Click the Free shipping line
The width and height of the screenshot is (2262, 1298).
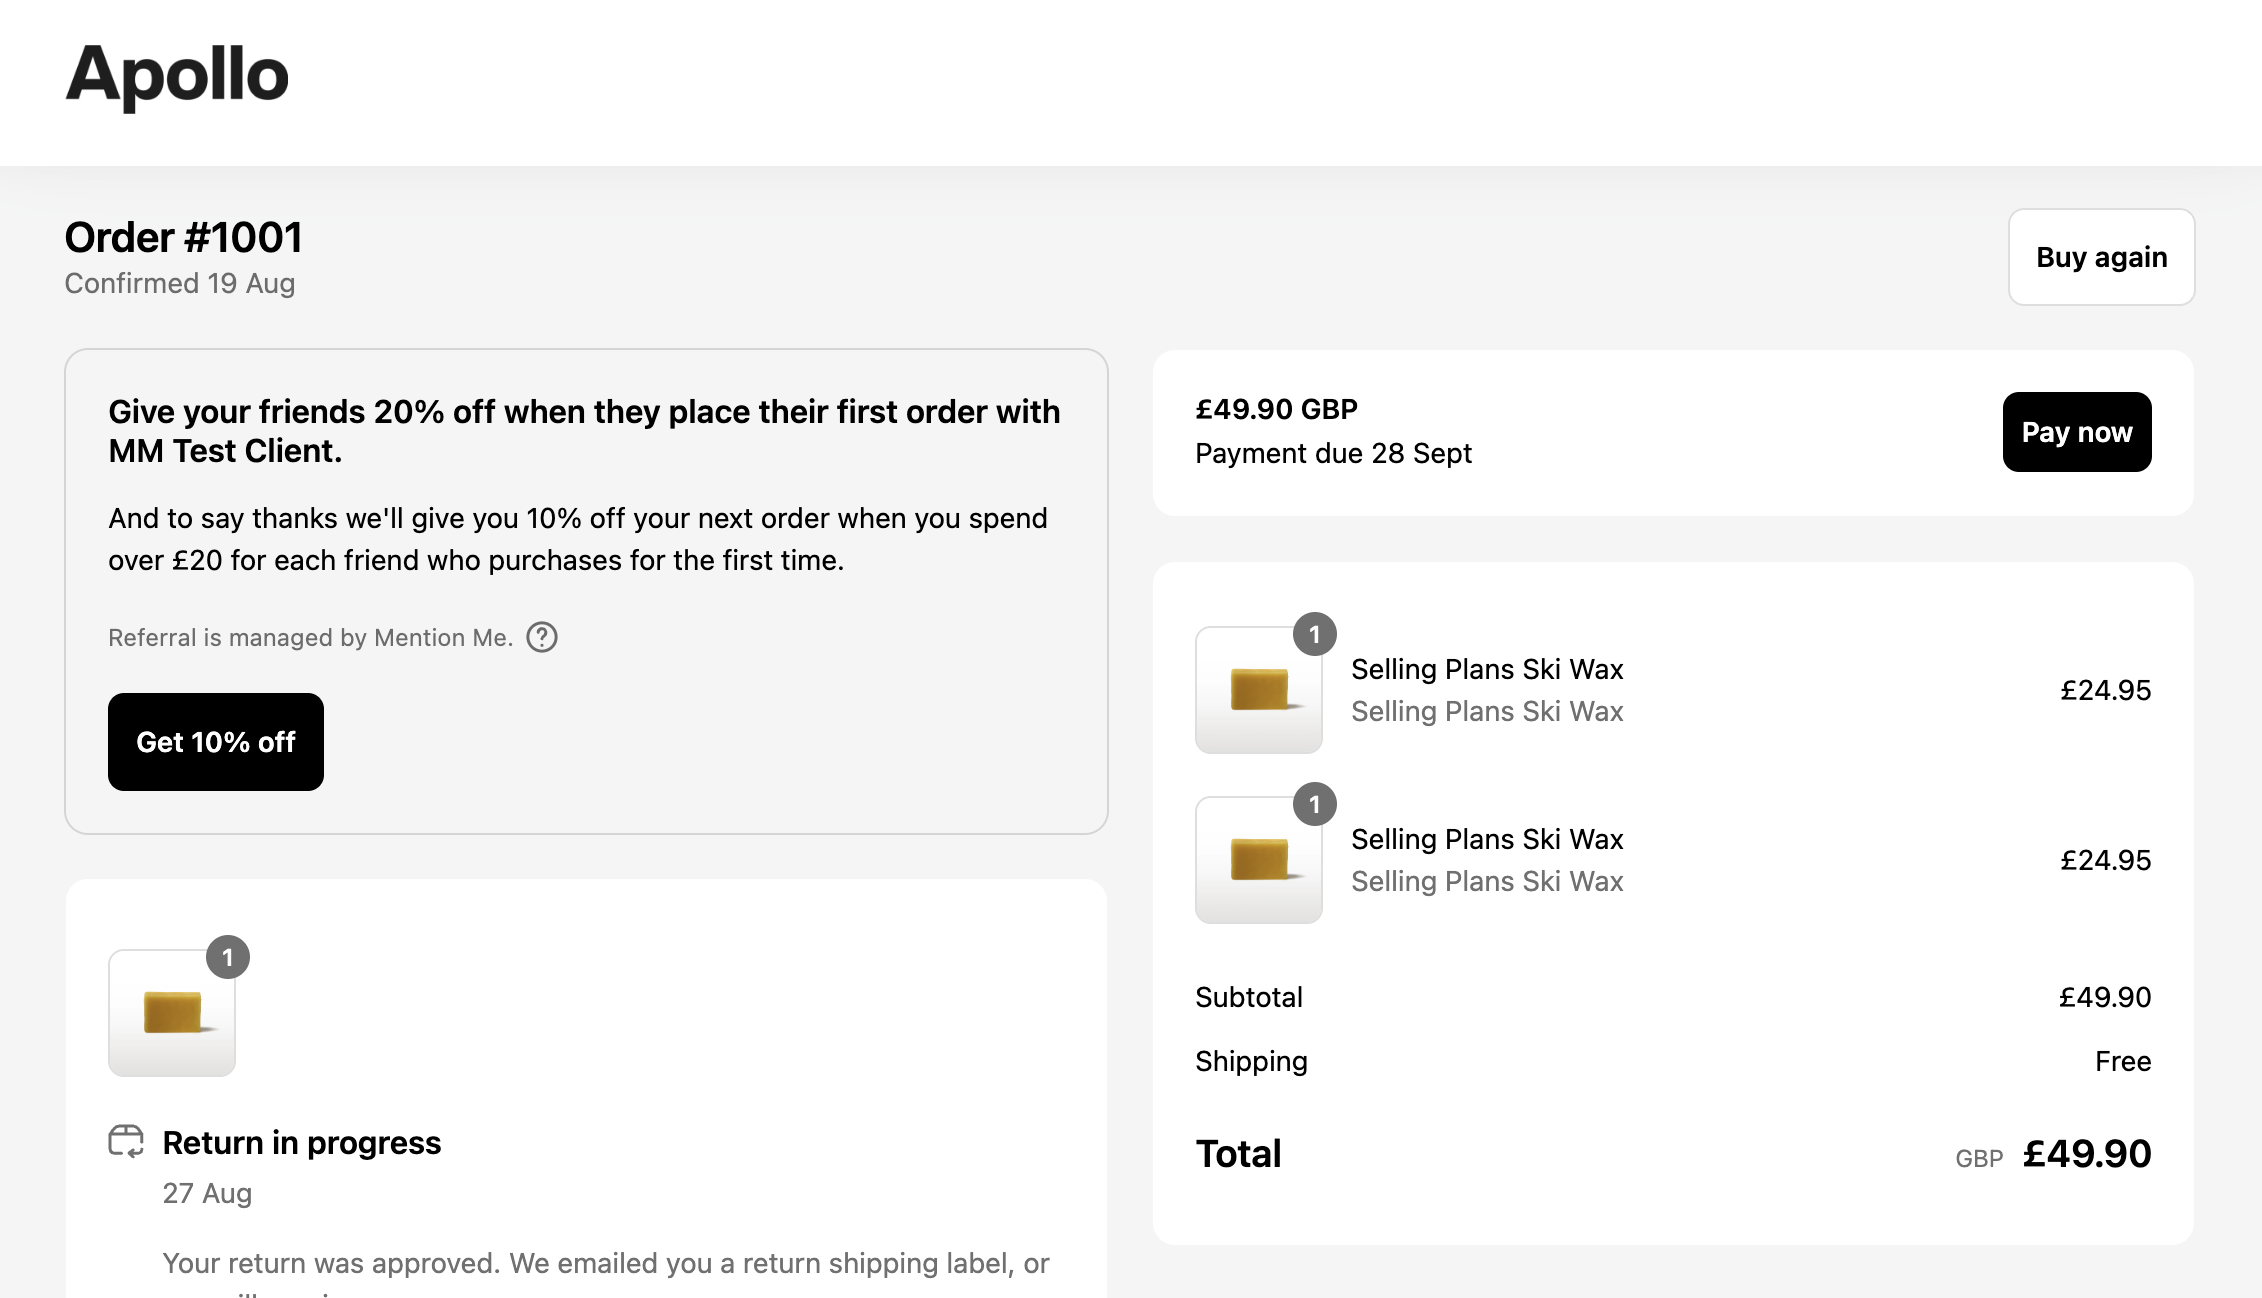coord(2124,1061)
